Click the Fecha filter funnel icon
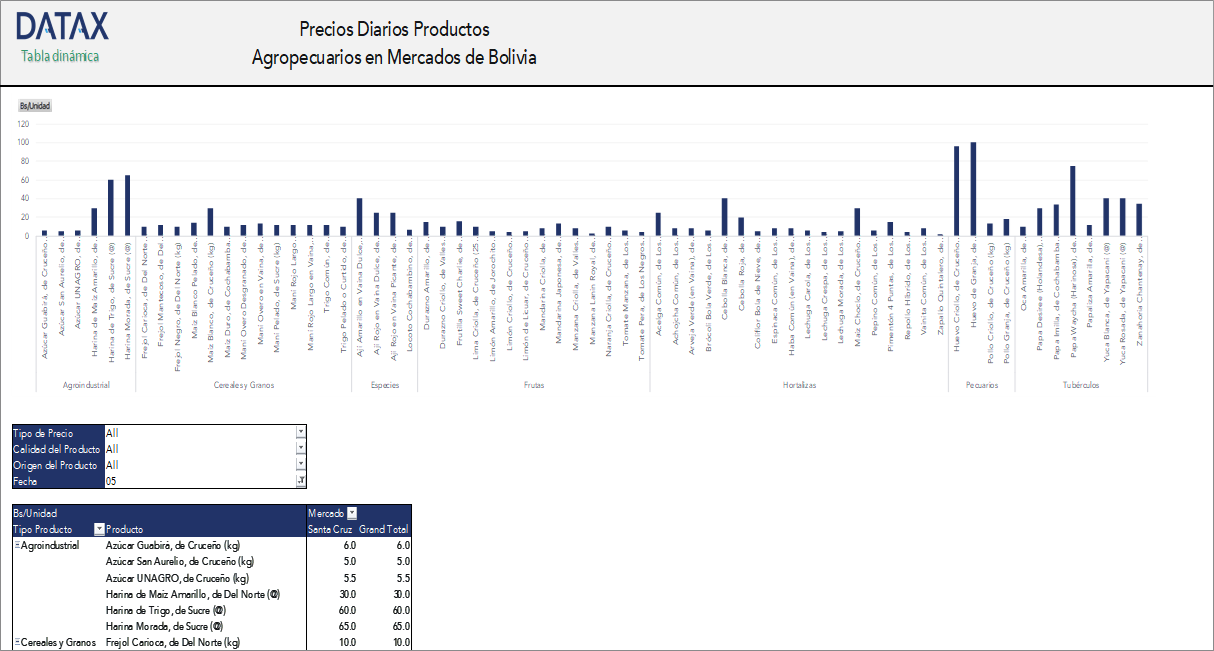1214x651 pixels. (302, 479)
